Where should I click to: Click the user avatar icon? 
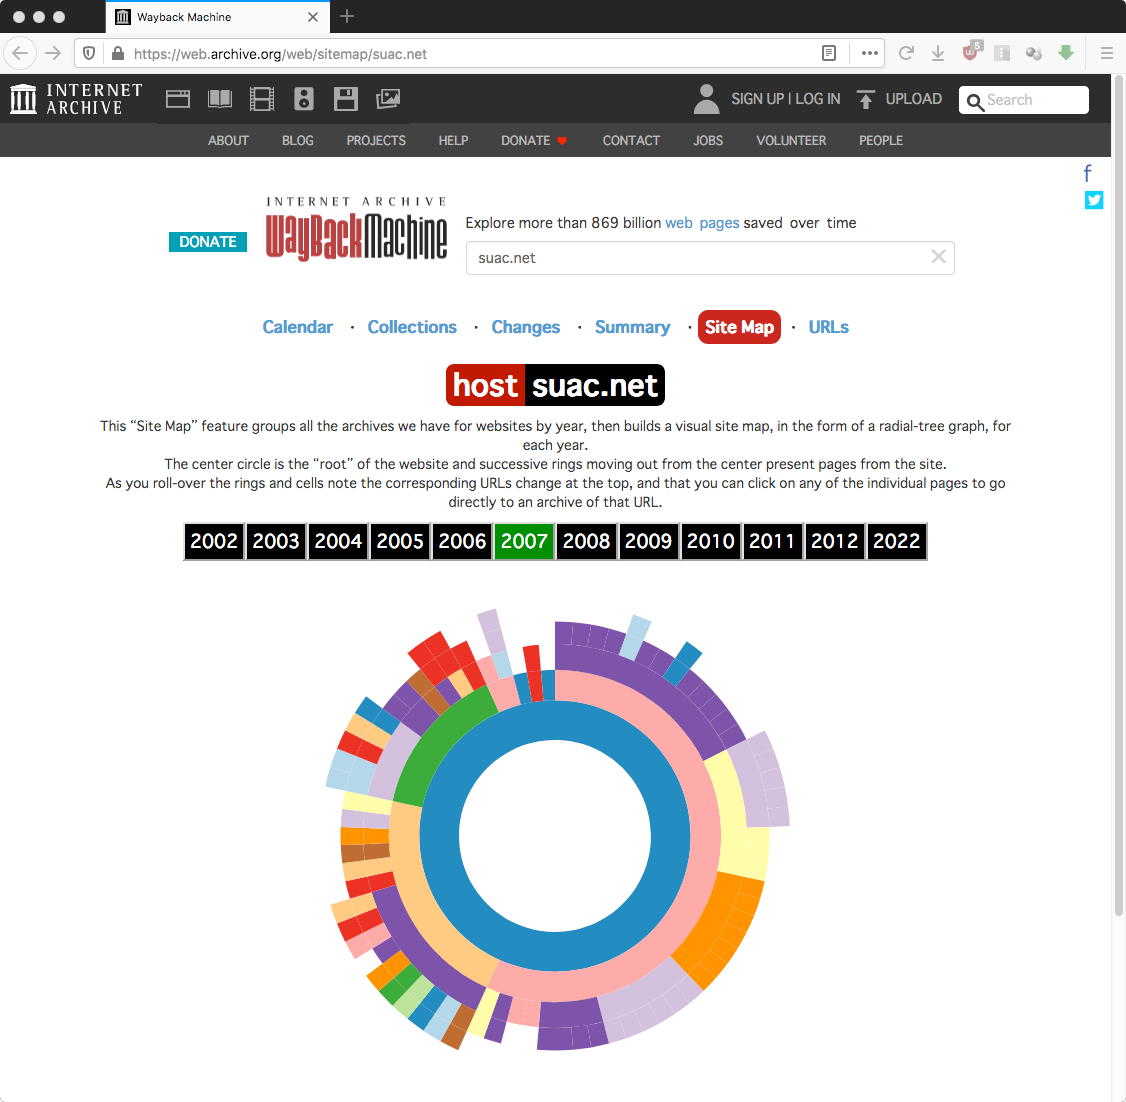(707, 99)
